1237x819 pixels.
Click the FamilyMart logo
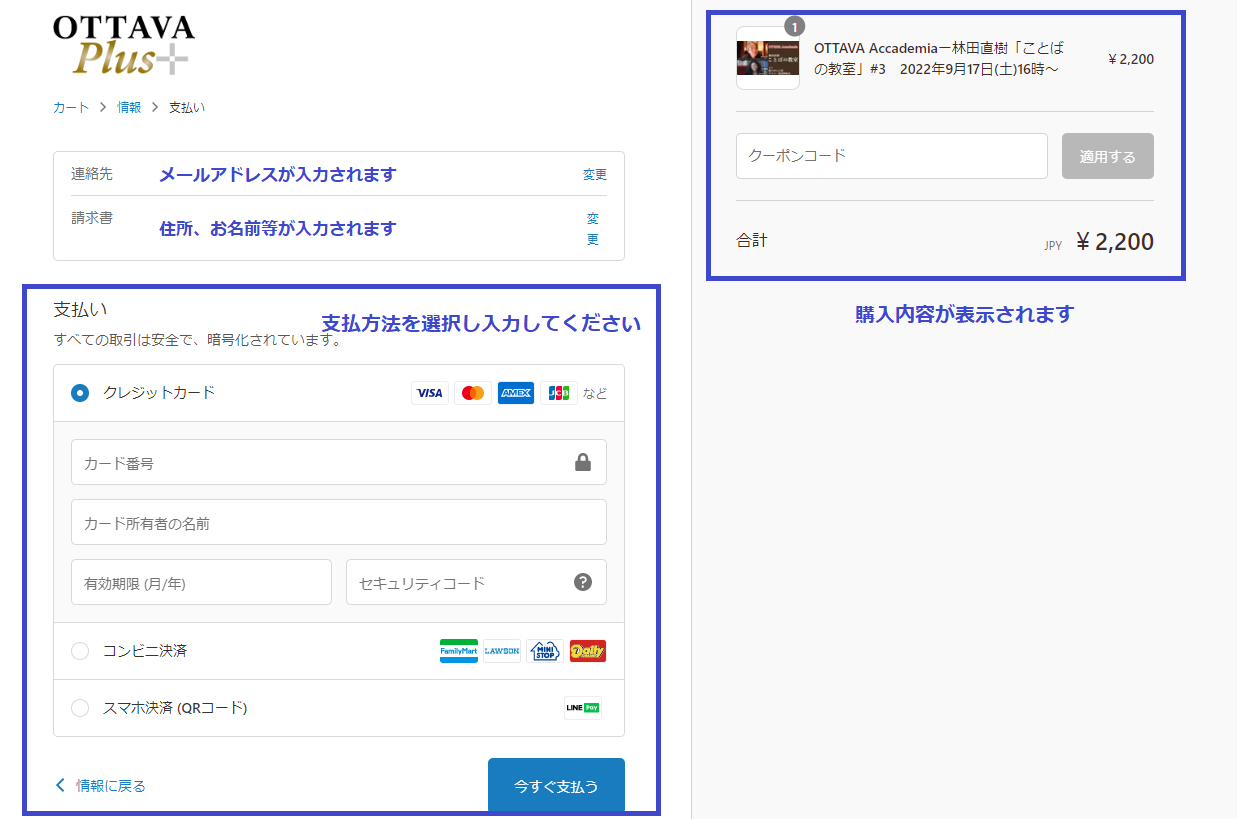tap(459, 651)
